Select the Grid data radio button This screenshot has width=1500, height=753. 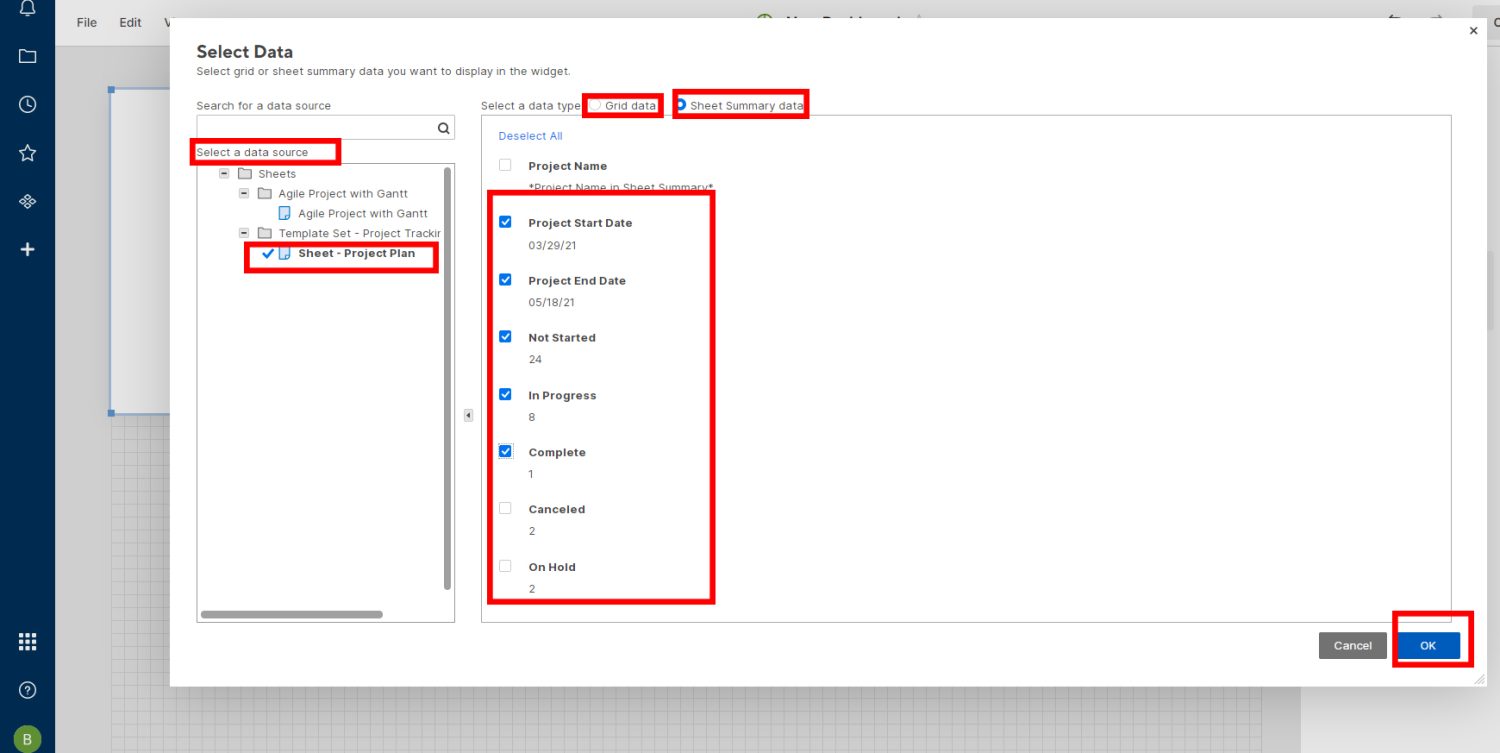pyautogui.click(x=595, y=105)
